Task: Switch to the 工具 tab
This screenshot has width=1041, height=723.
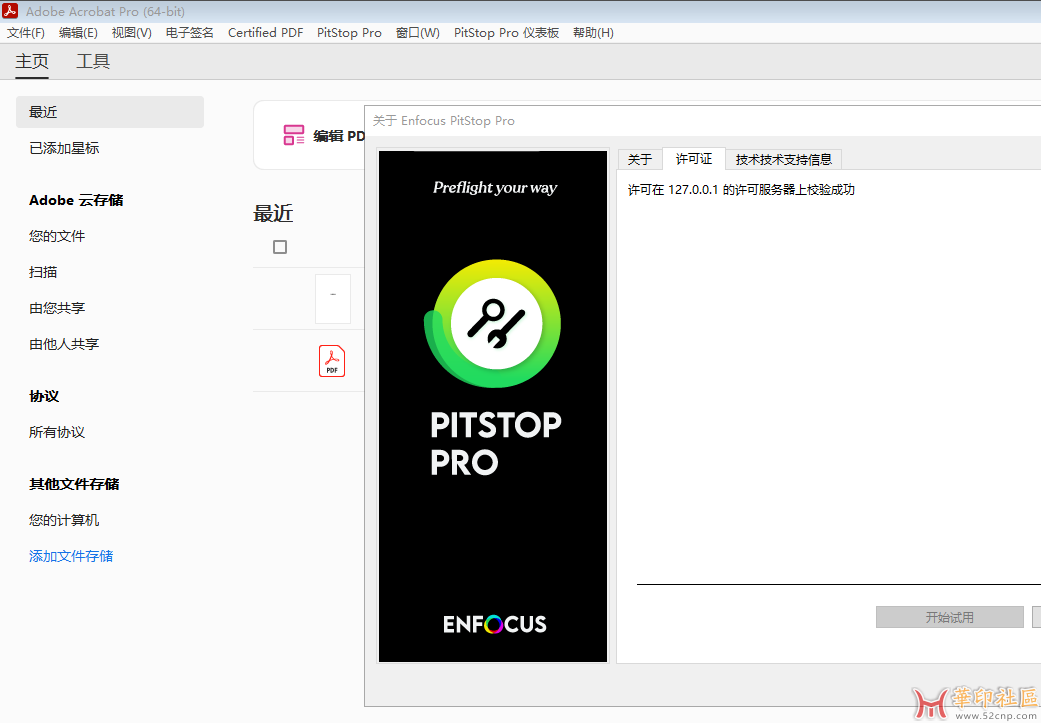Action: tap(93, 61)
